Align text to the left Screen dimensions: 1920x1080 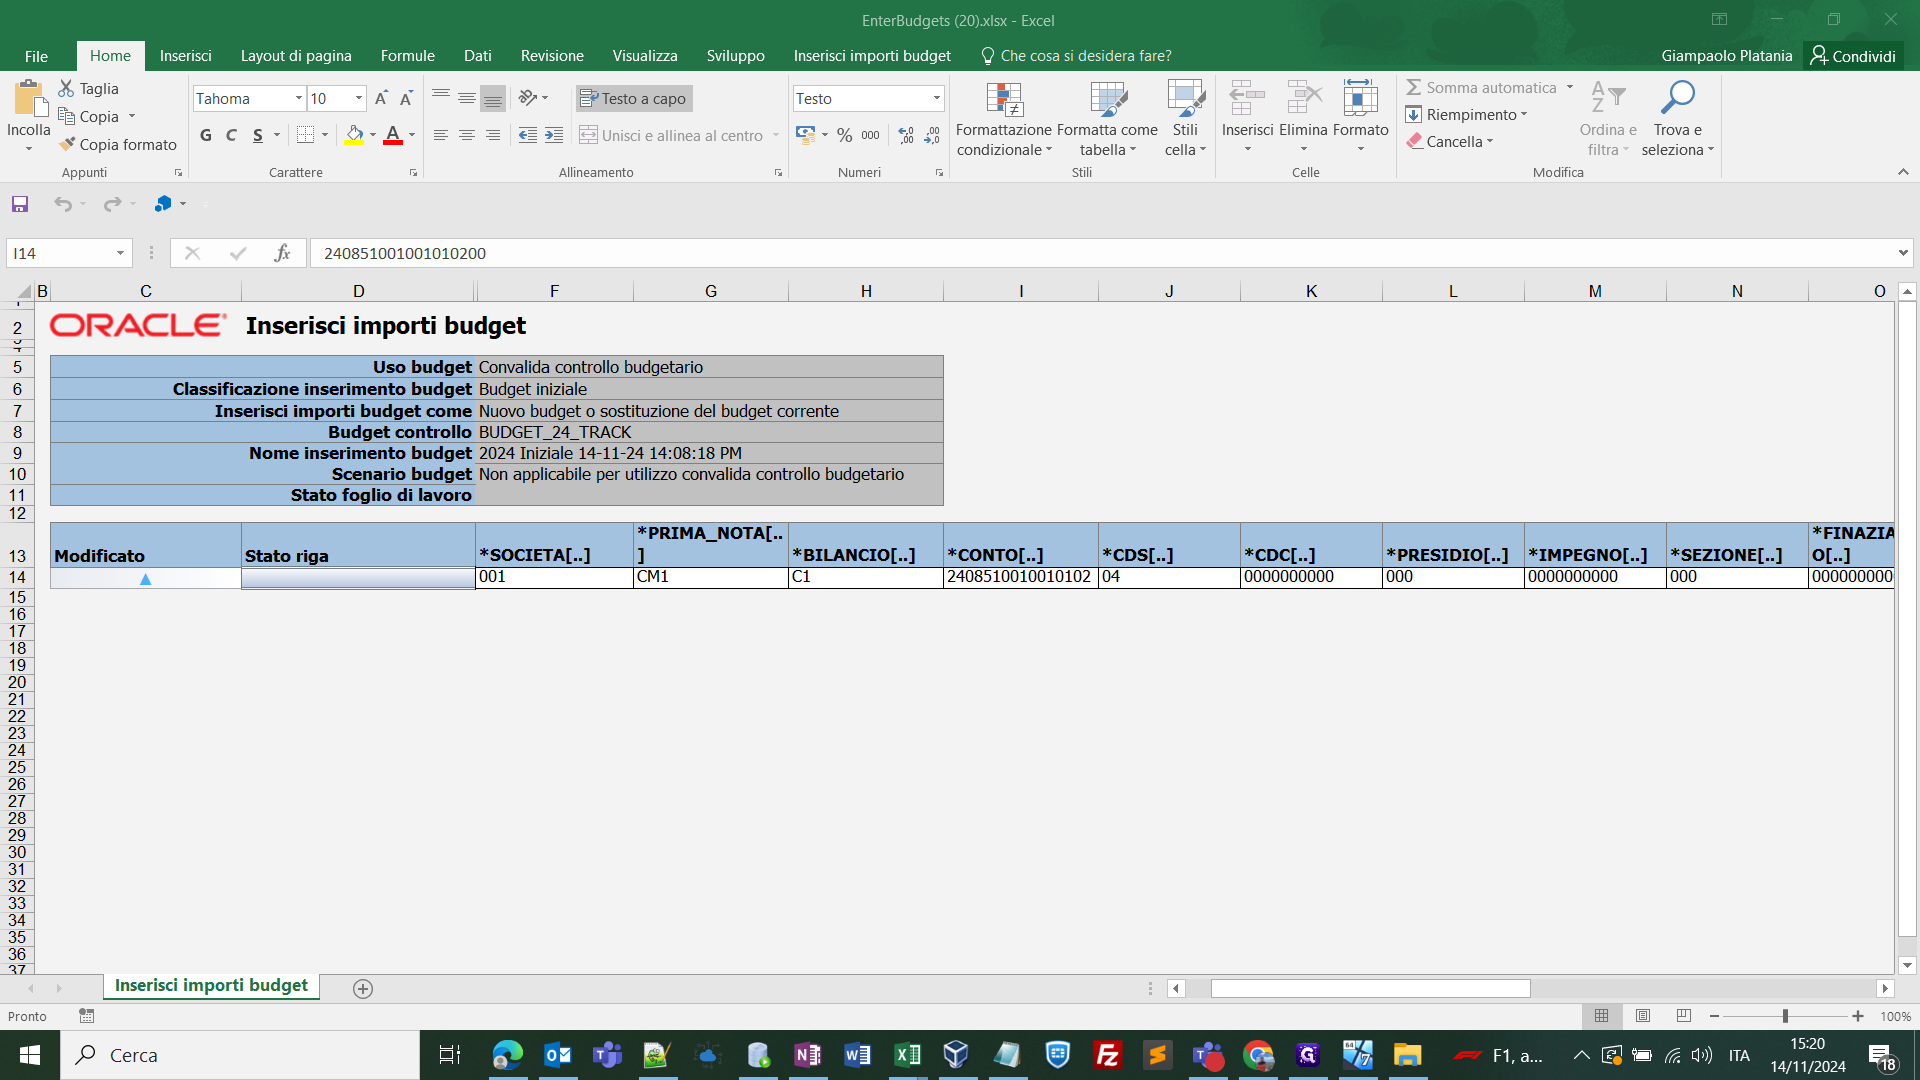point(440,135)
